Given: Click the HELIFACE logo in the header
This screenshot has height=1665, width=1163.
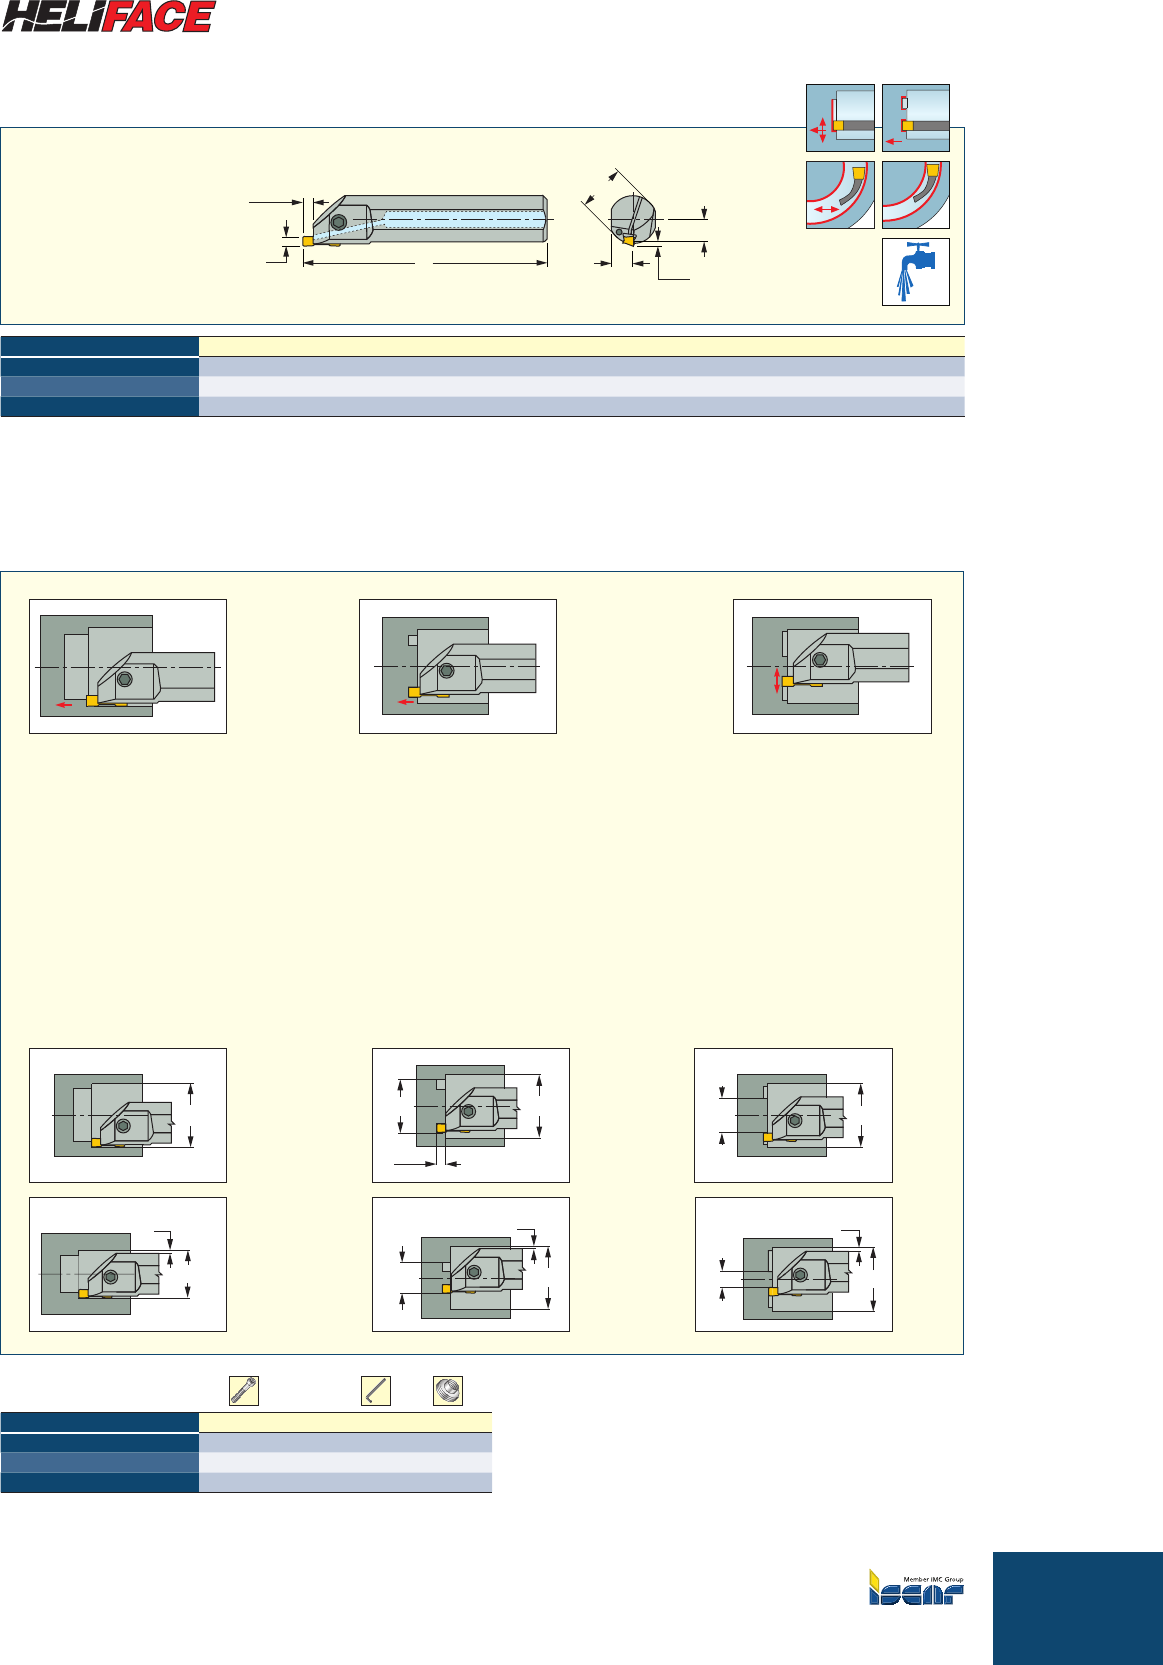Looking at the screenshot, I should (108, 17).
